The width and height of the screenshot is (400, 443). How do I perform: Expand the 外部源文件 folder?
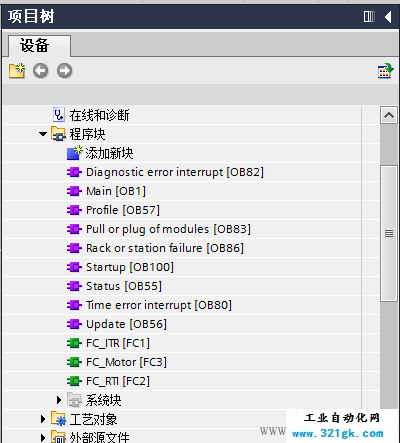pos(43,437)
